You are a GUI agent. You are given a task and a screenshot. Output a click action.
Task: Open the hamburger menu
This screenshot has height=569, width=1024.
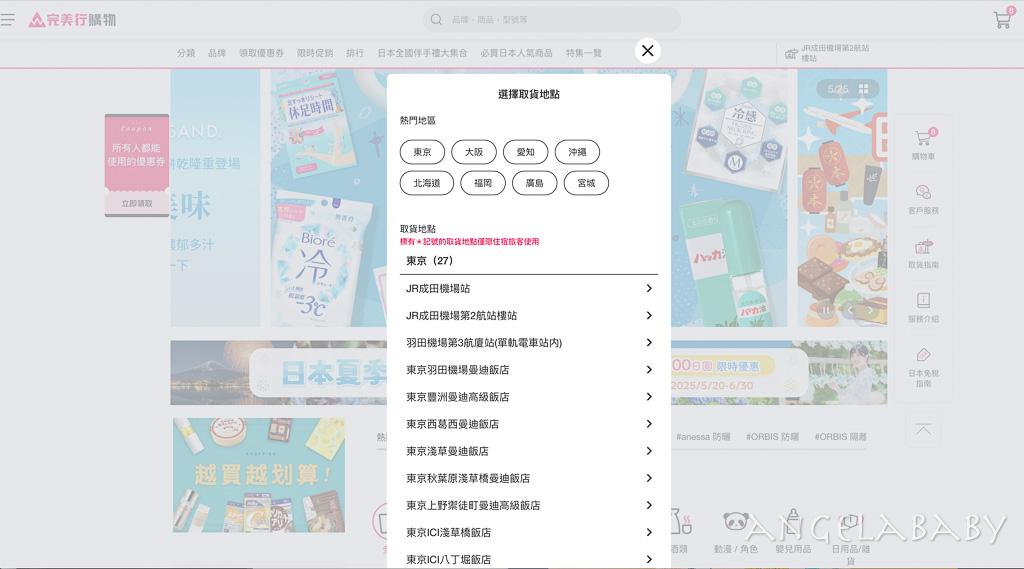pyautogui.click(x=8, y=20)
